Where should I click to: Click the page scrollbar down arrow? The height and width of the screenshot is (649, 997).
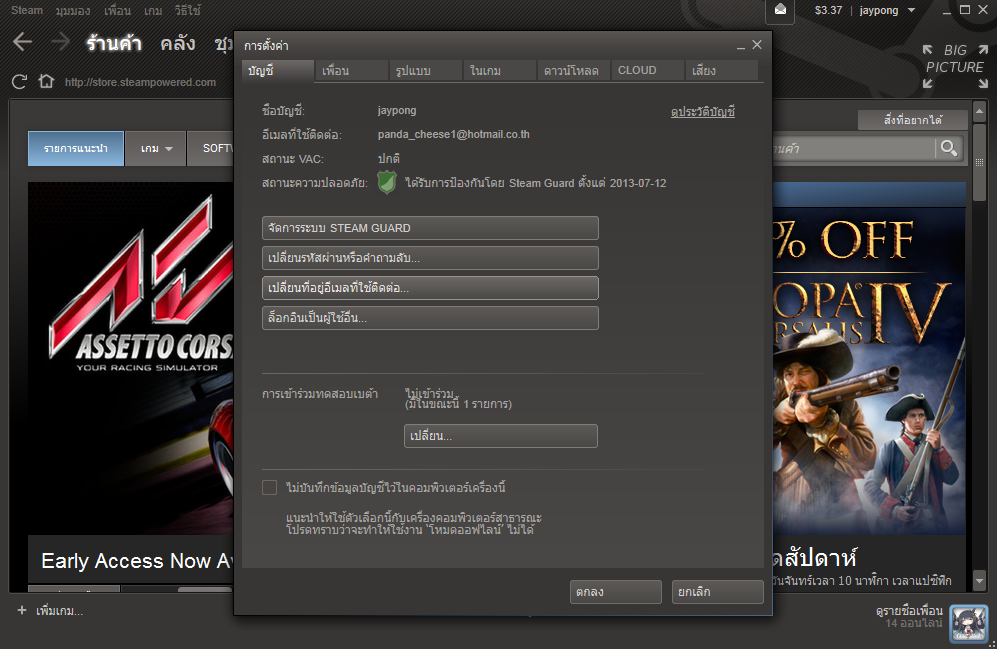(979, 580)
